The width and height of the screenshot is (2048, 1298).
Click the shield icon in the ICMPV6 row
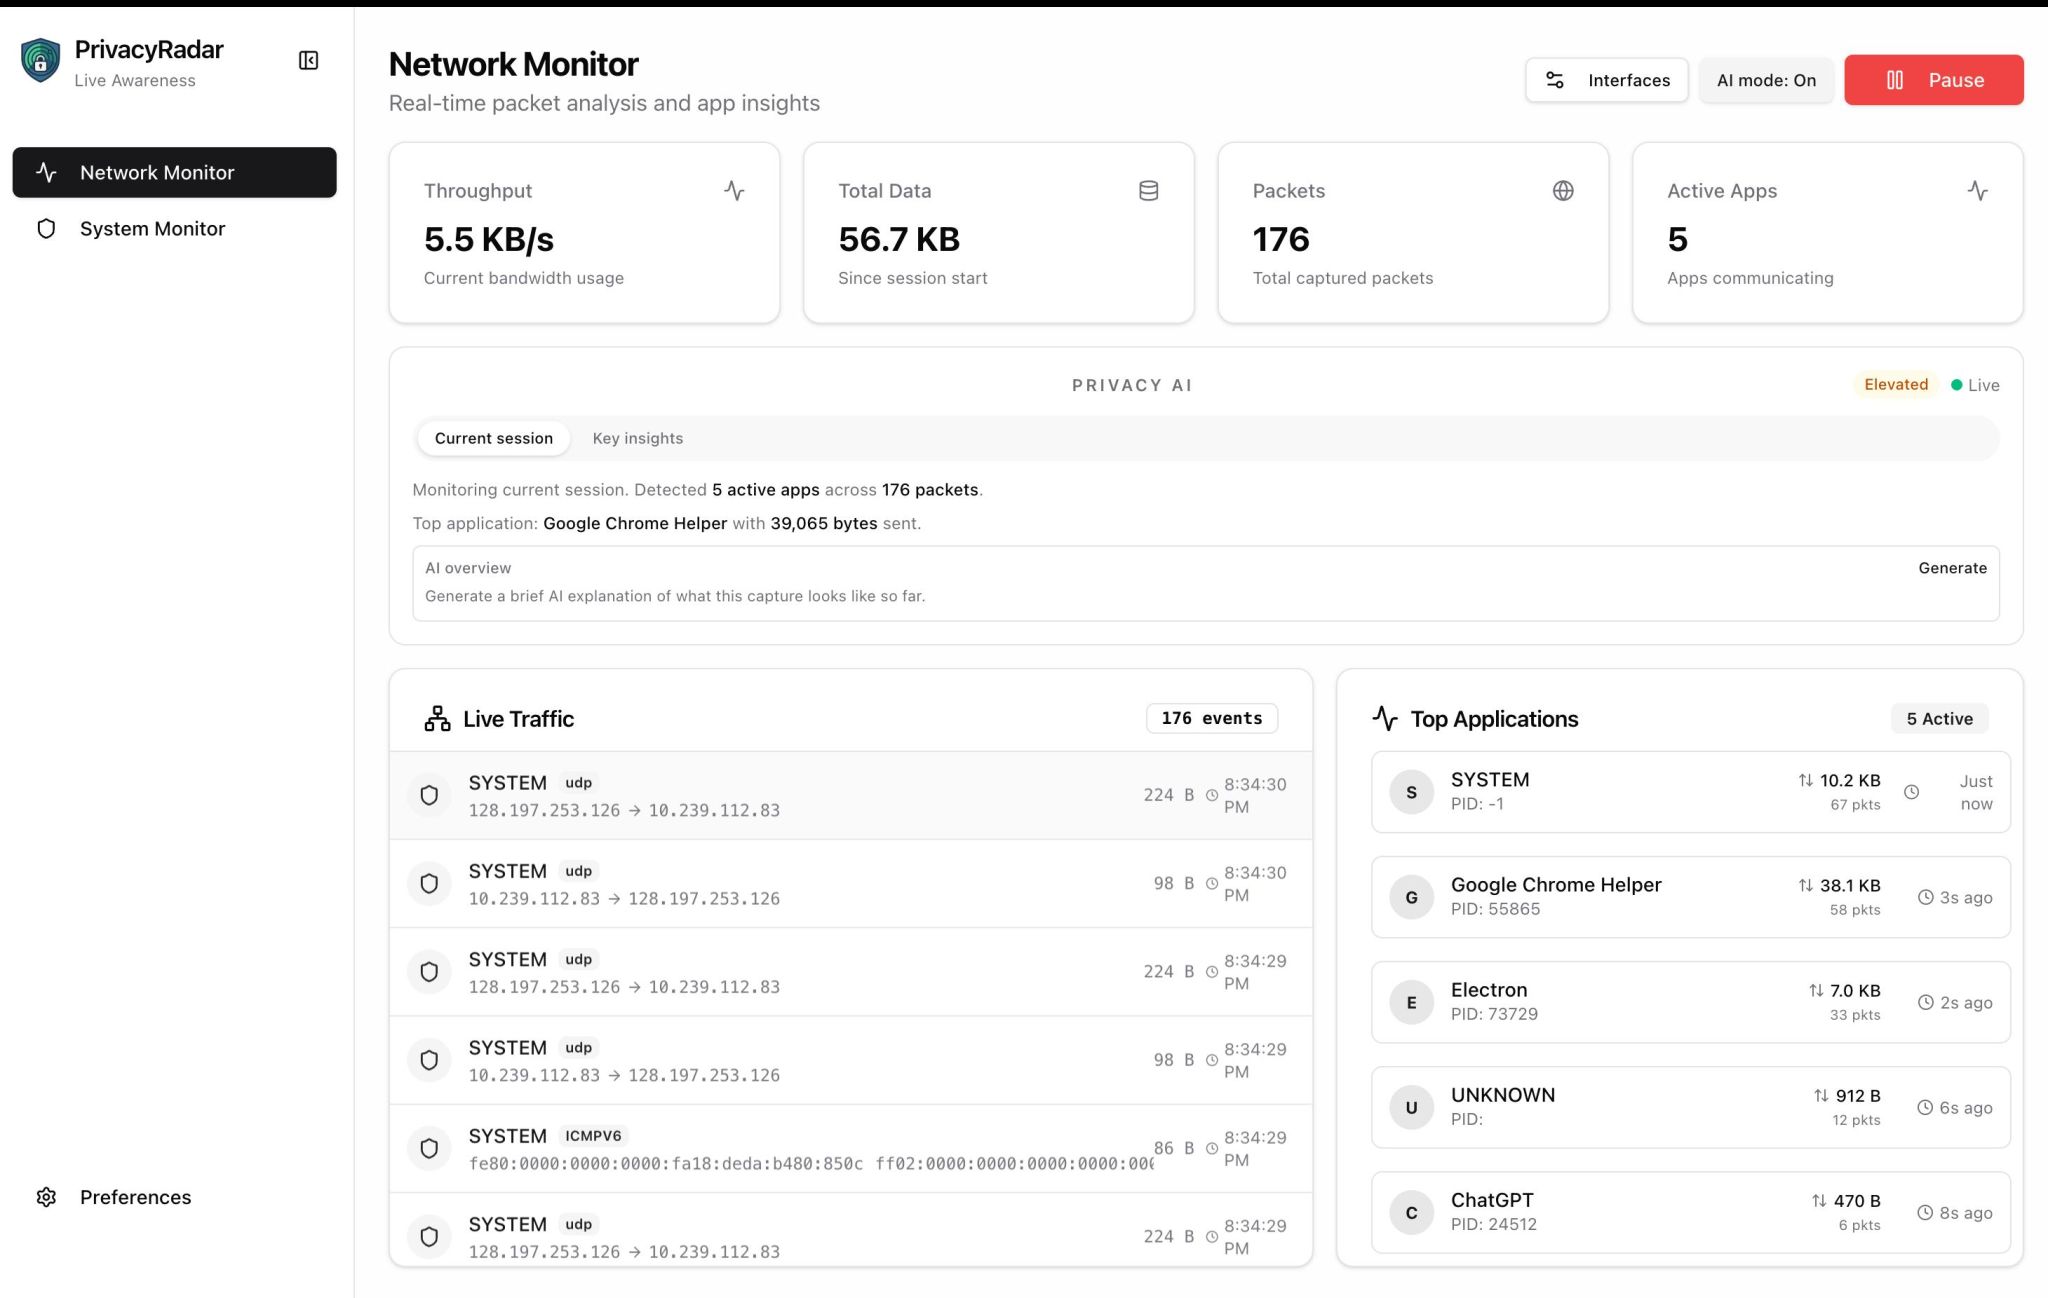(429, 1149)
